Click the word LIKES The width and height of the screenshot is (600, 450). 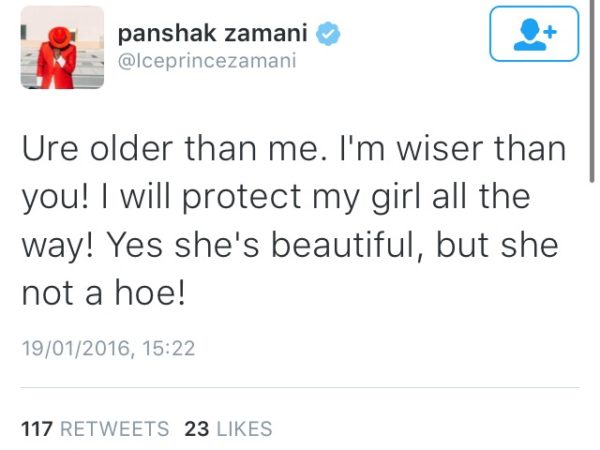coord(243,428)
